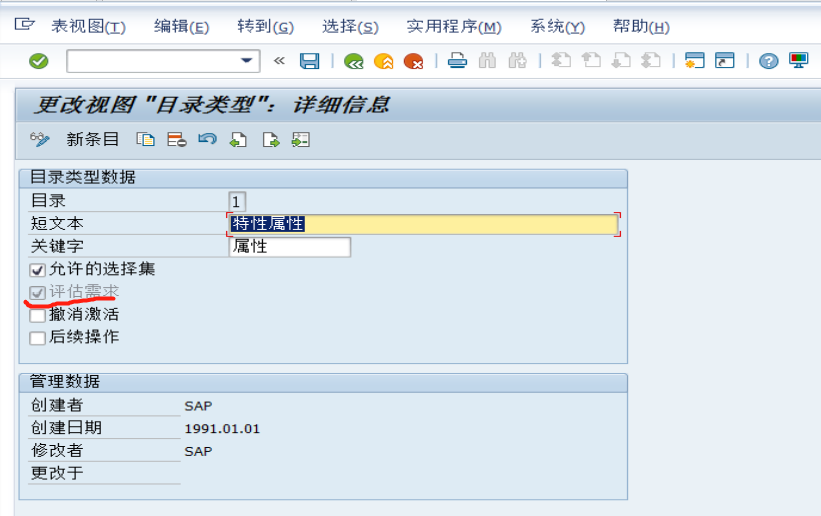Click the 关键字 field with 属性
Image resolution: width=821 pixels, height=516 pixels.
[x=290, y=247]
